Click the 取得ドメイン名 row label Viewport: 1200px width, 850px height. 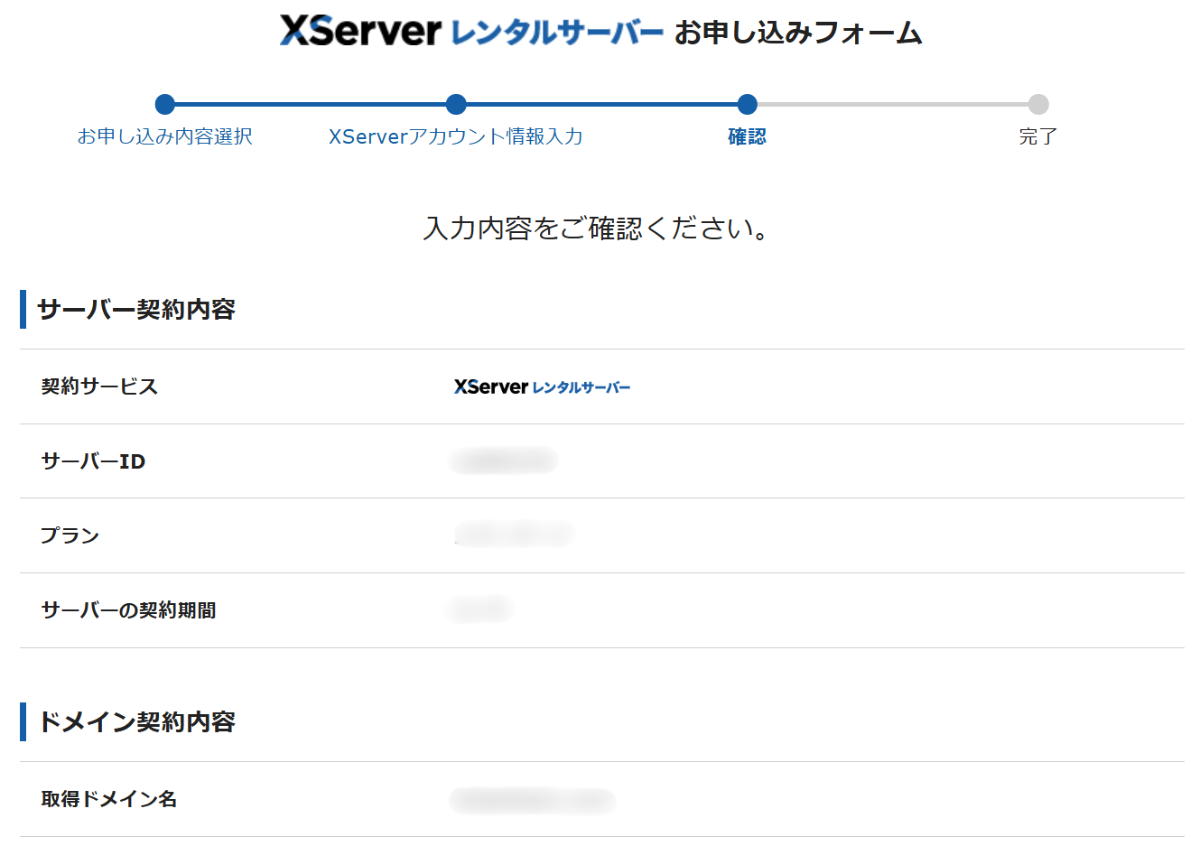(109, 799)
